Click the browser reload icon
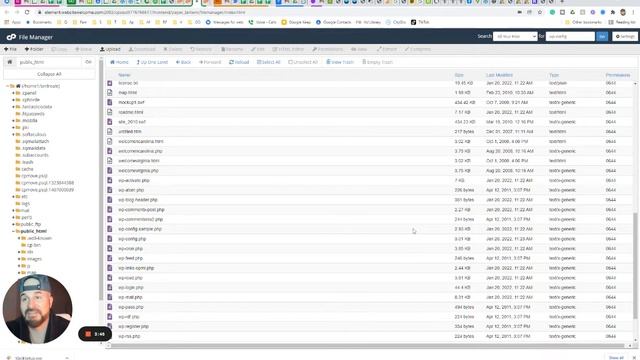Image resolution: width=640 pixels, height=360 pixels. pyautogui.click(x=27, y=12)
